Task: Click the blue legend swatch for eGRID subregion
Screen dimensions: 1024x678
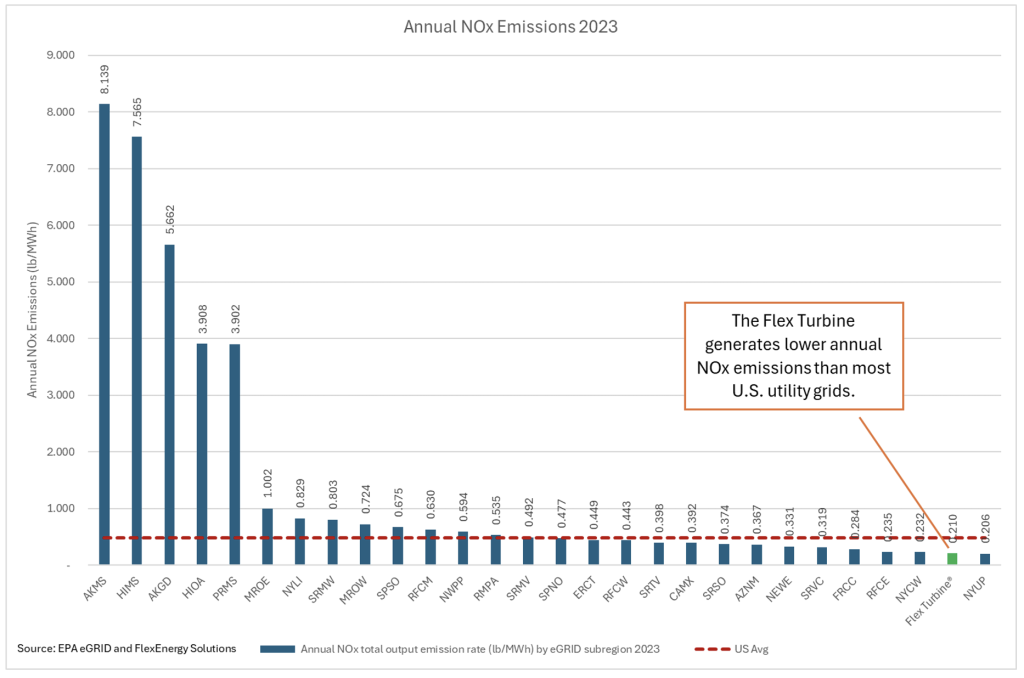Action: tap(274, 649)
